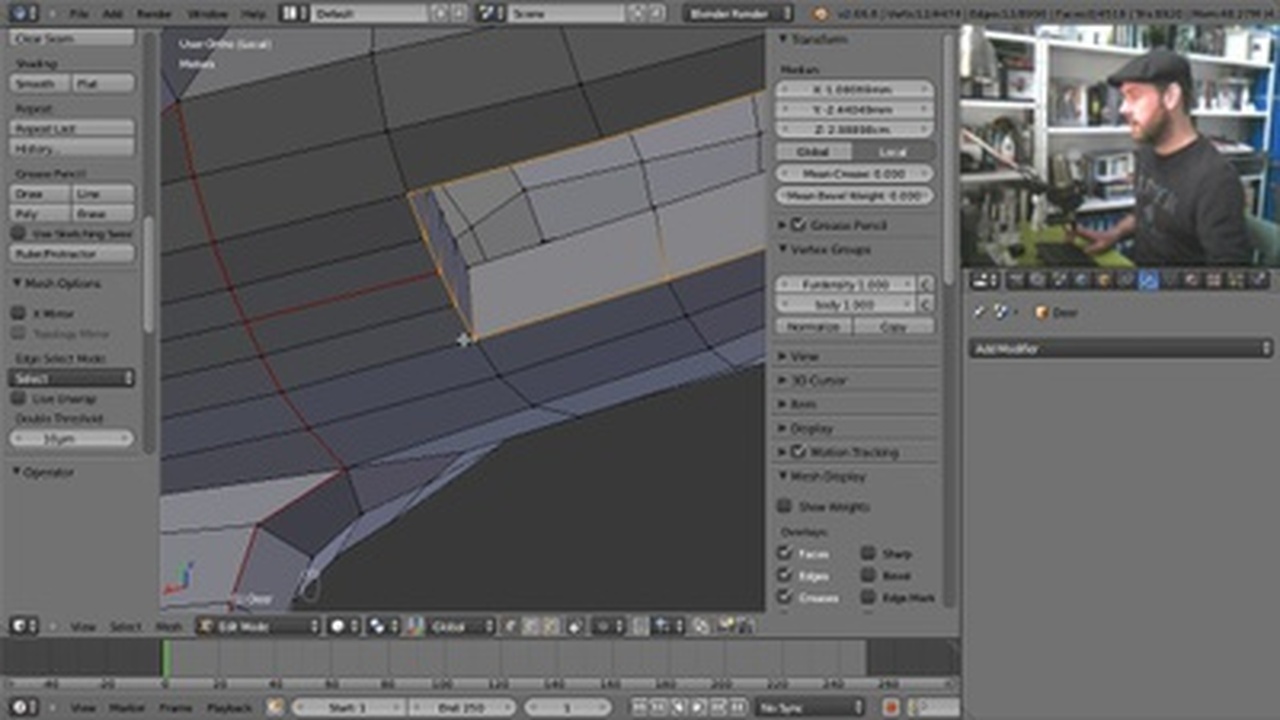Click the Normalize vertex group button
This screenshot has height=720, width=1280.
(x=813, y=326)
